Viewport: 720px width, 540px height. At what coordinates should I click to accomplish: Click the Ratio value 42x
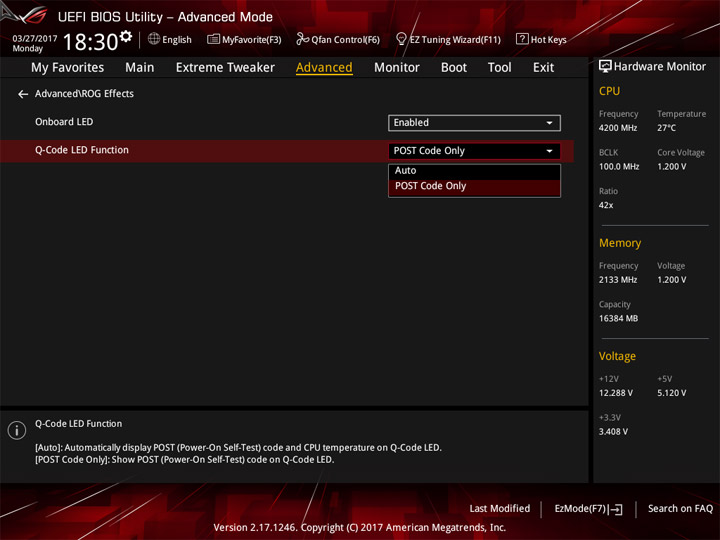point(606,205)
